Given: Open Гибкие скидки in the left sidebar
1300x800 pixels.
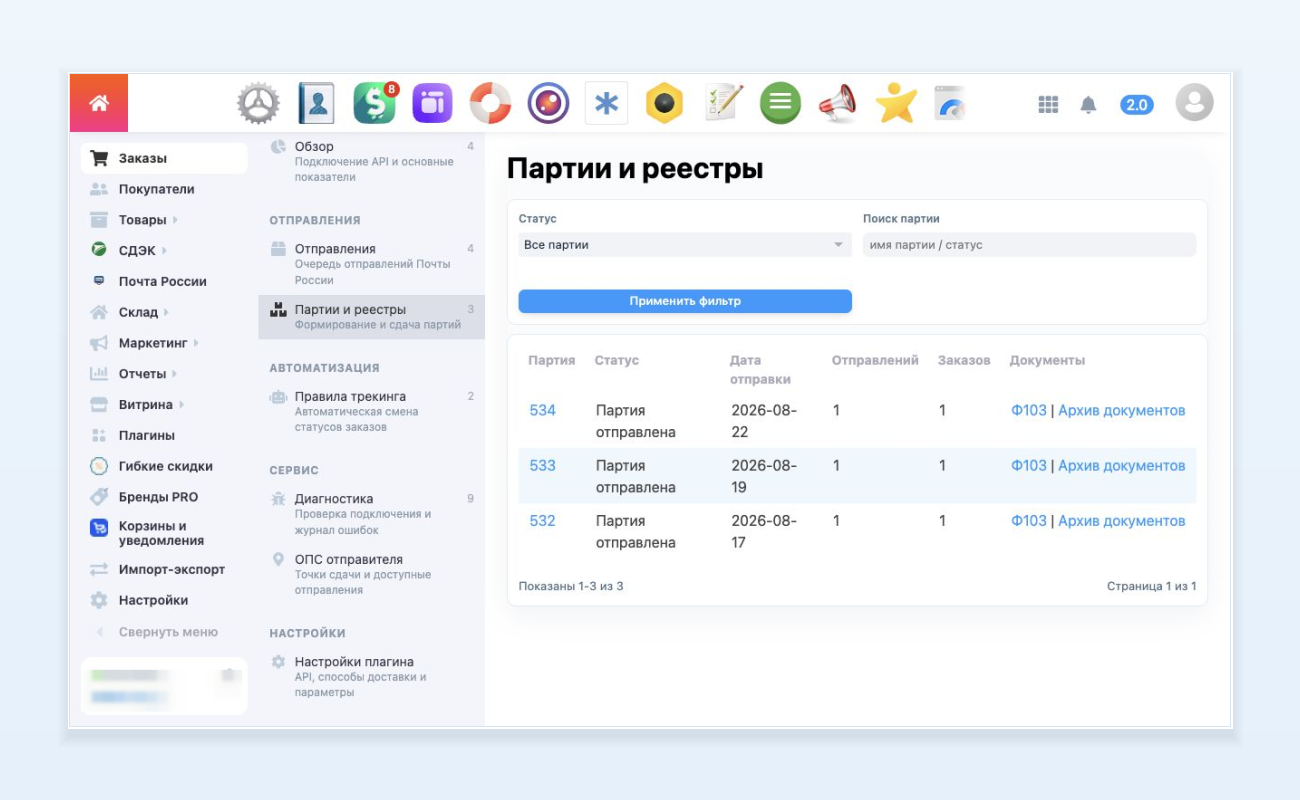Looking at the screenshot, I should (165, 466).
